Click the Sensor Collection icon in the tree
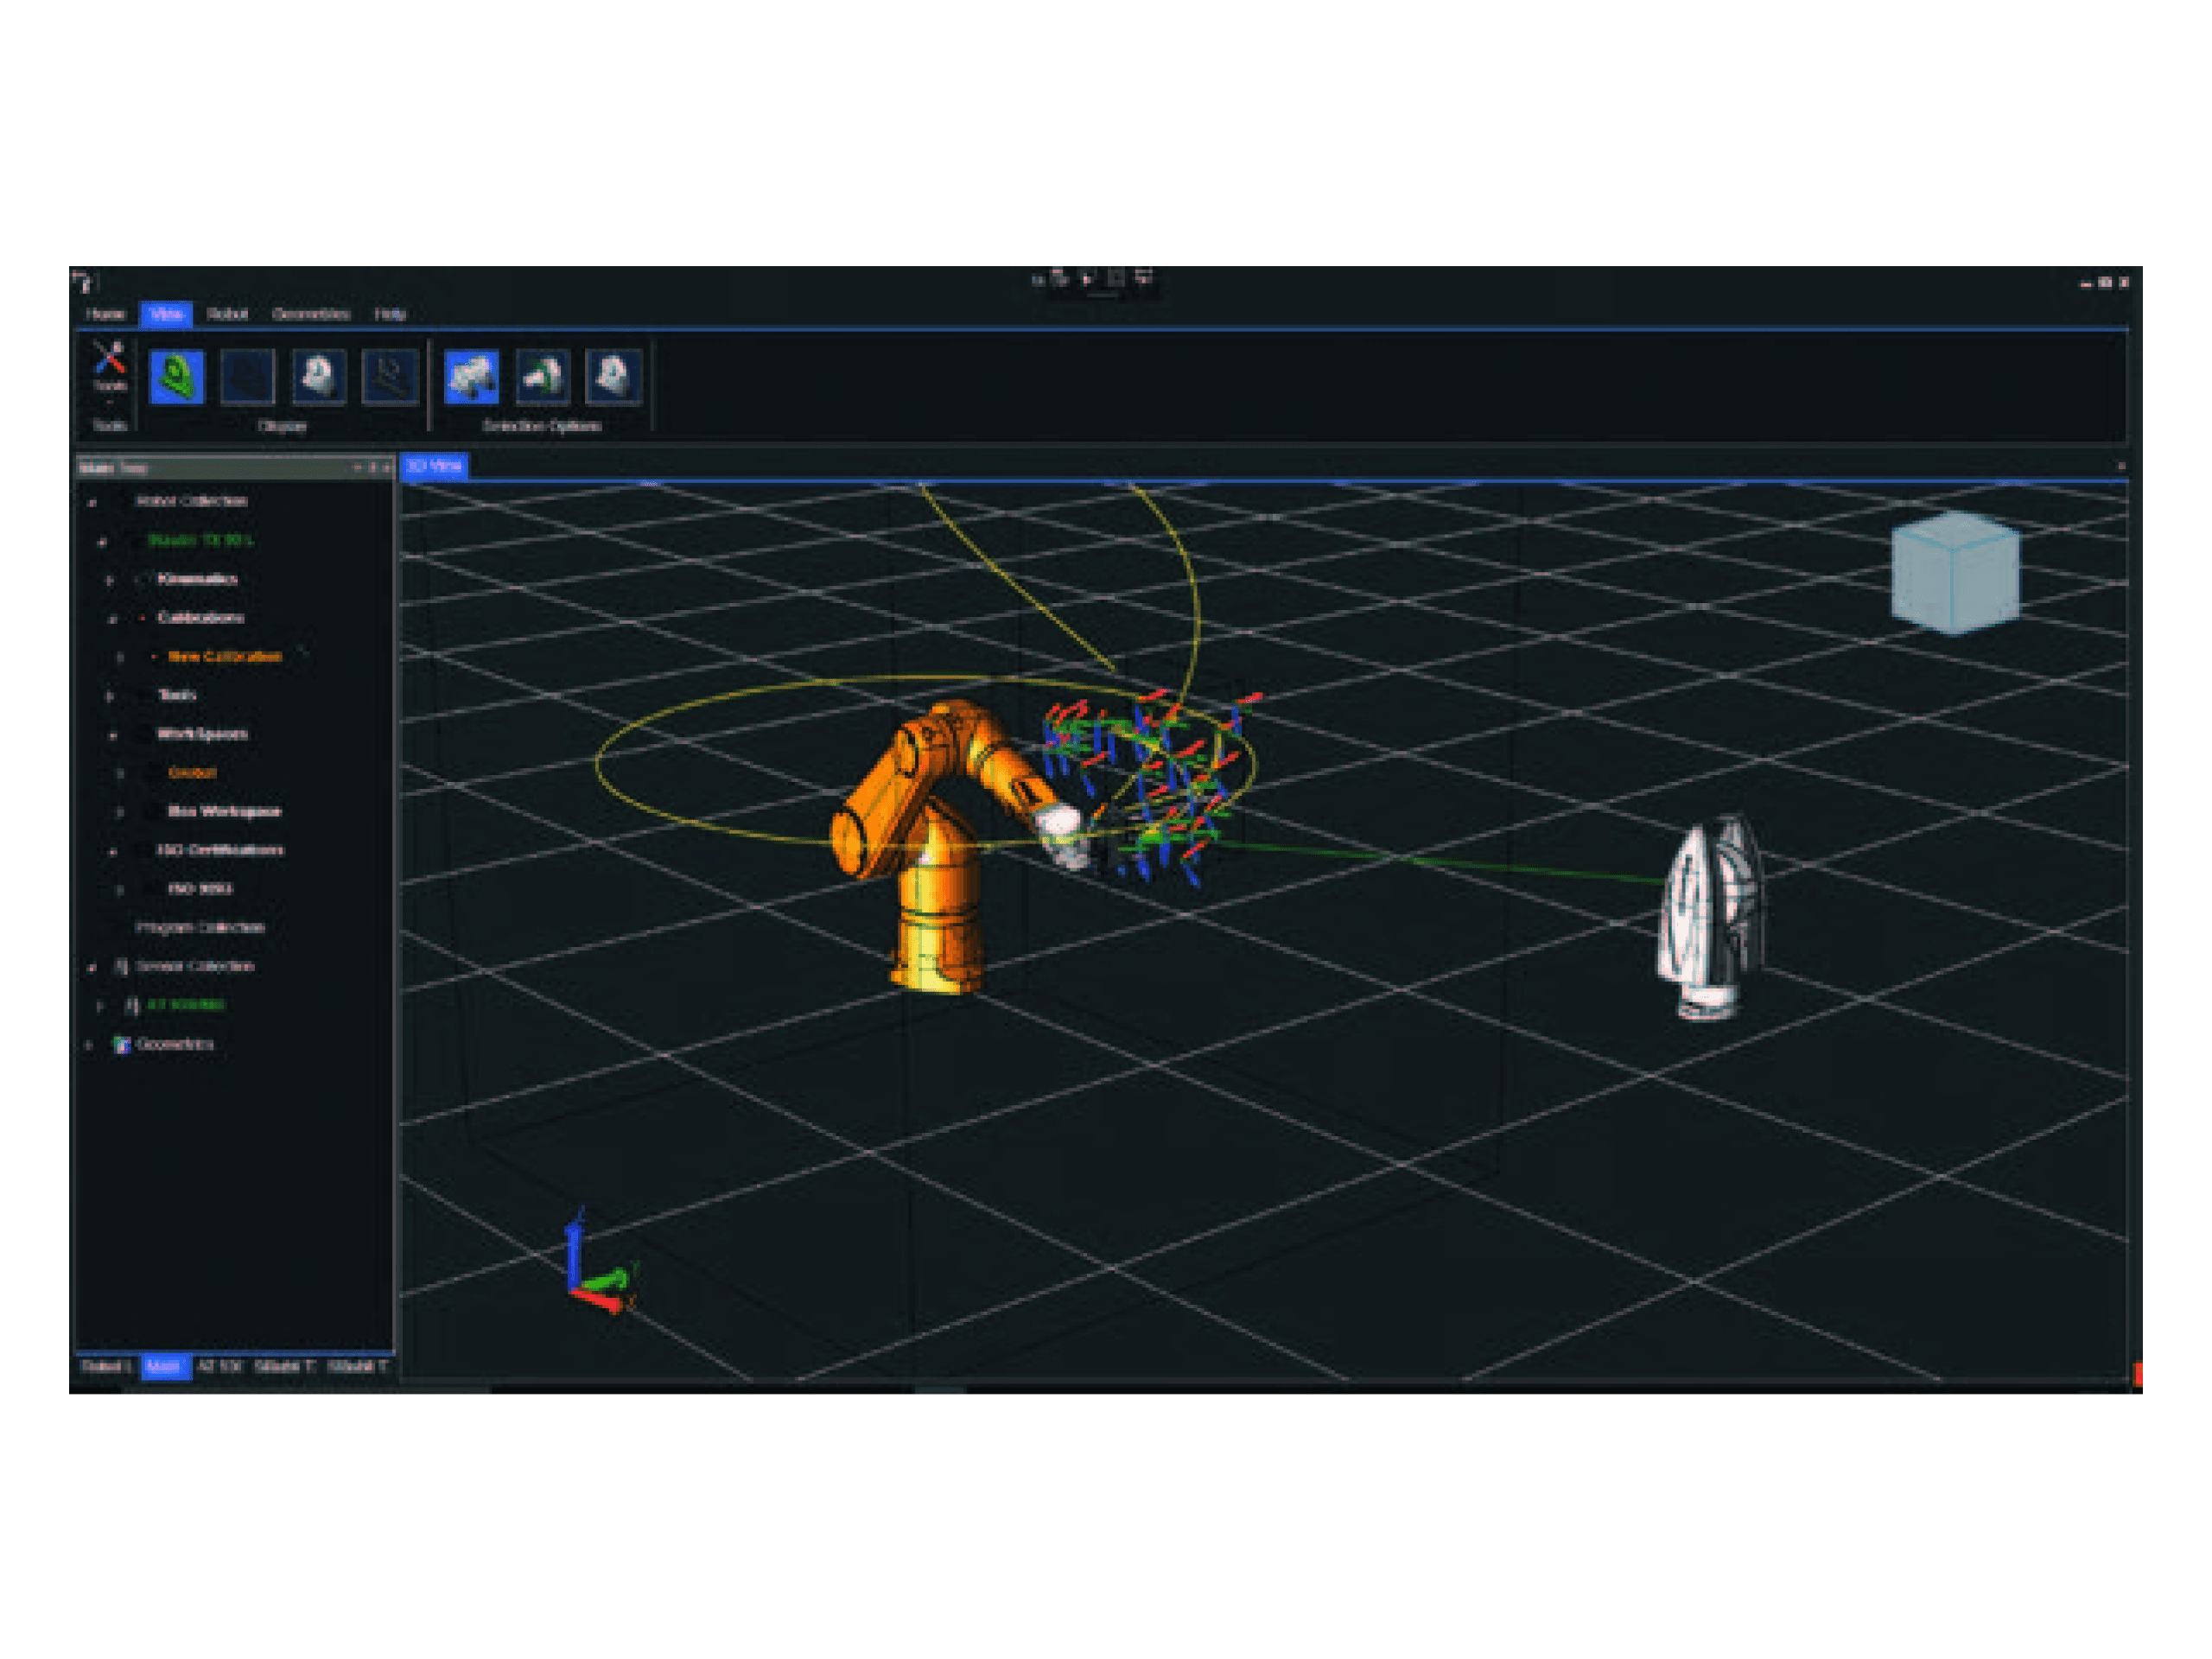2212x1659 pixels. 120,965
